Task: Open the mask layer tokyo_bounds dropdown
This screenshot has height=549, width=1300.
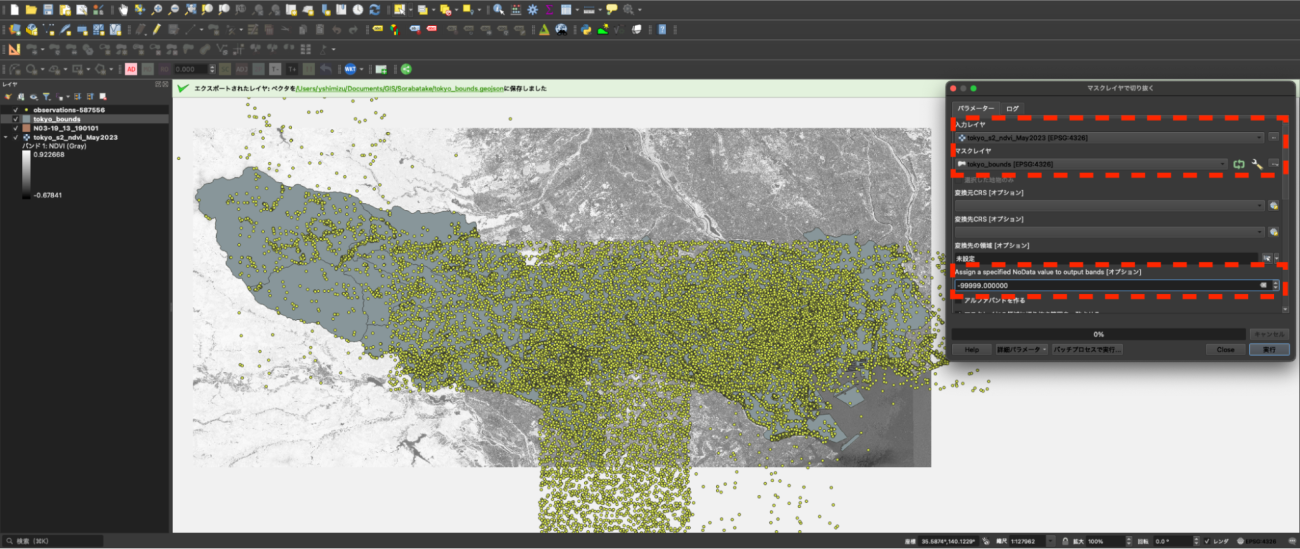Action: (1090, 163)
